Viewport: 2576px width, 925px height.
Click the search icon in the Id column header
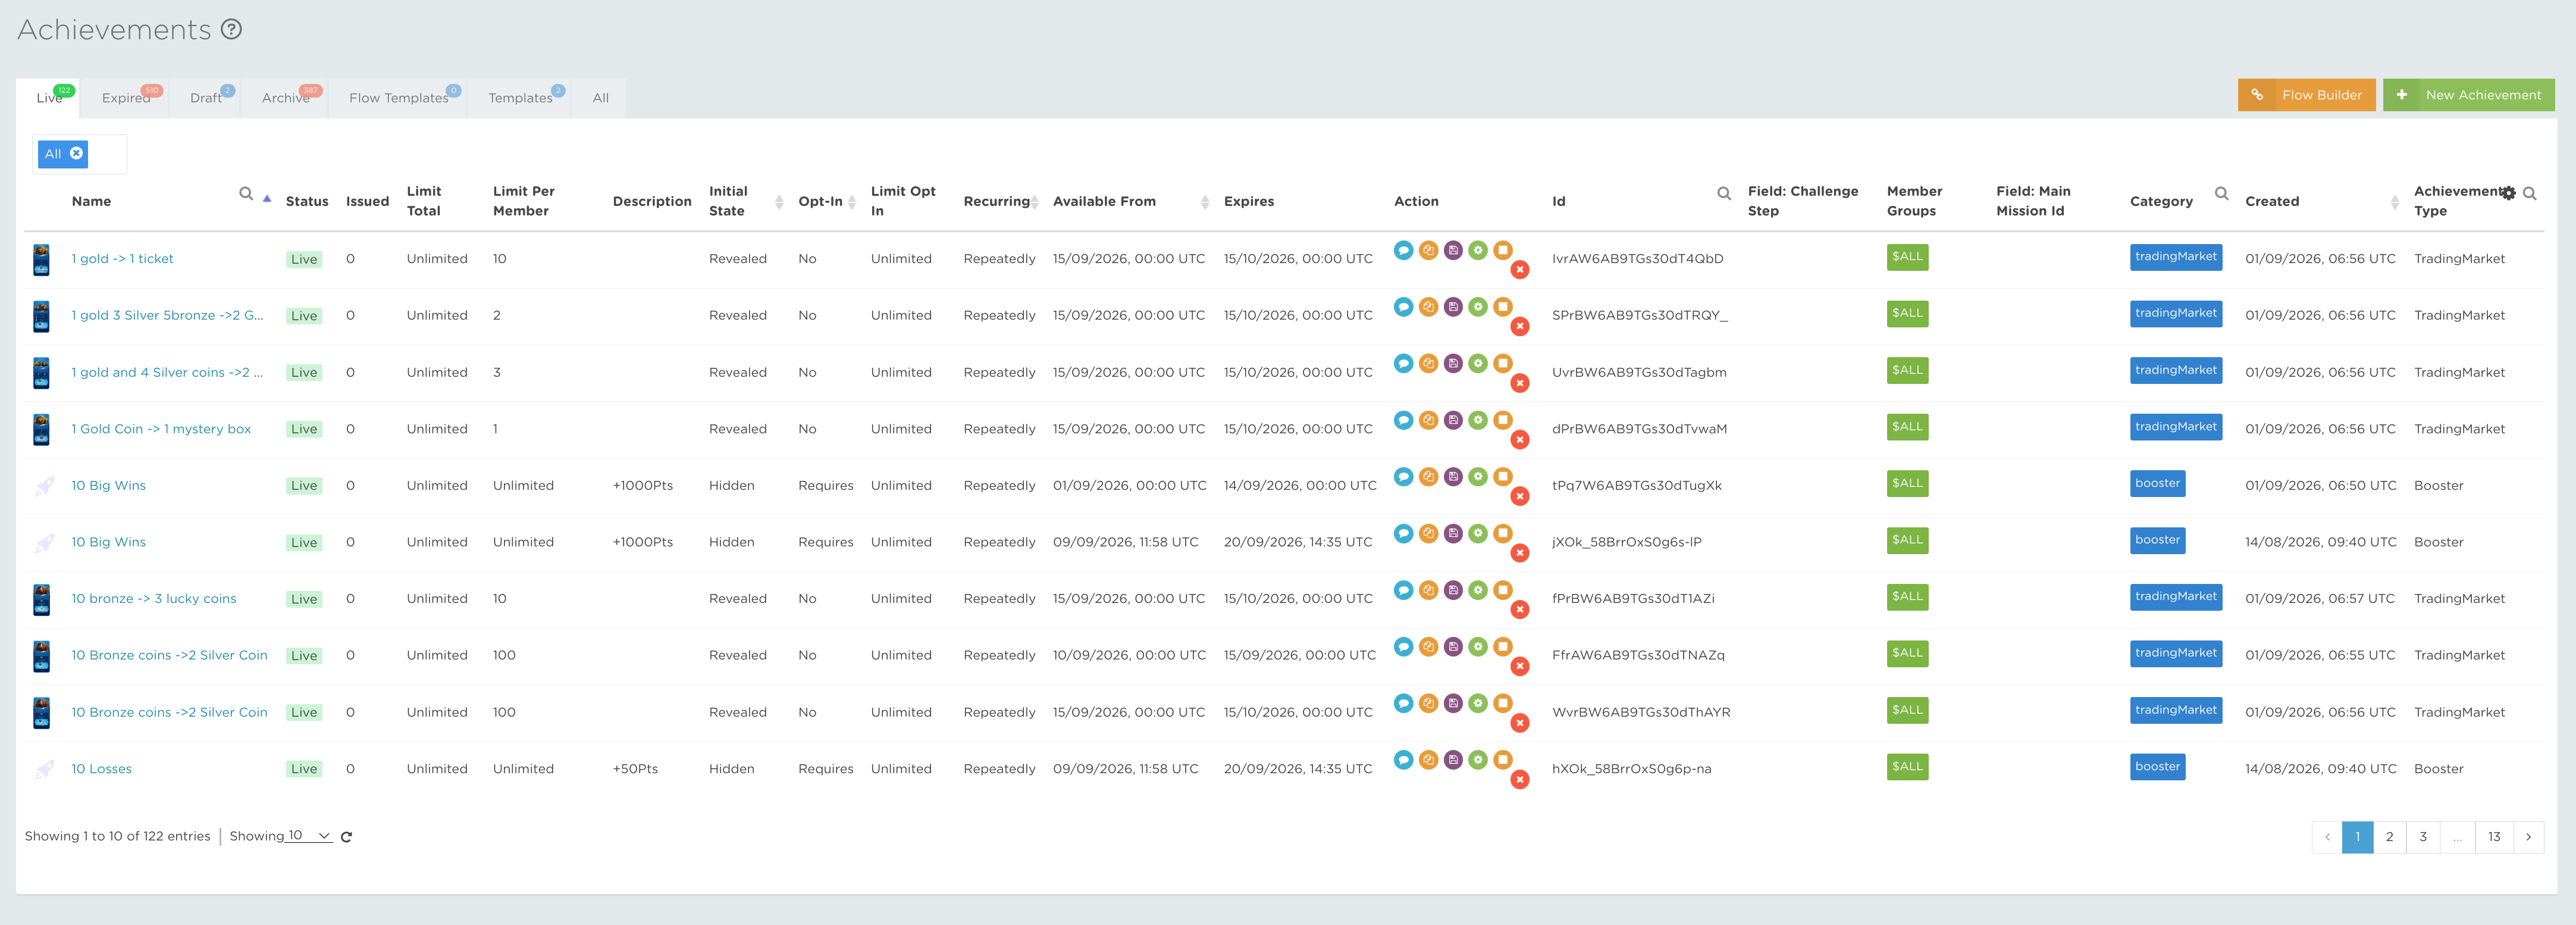(1723, 194)
